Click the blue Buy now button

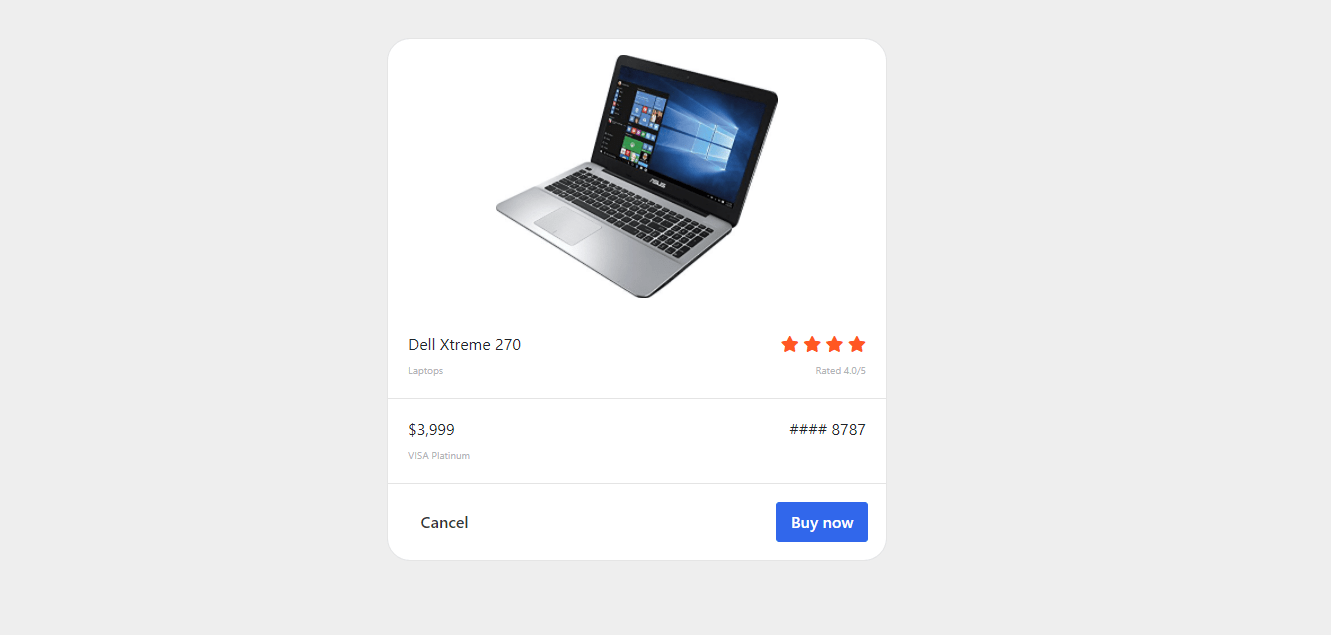[822, 522]
